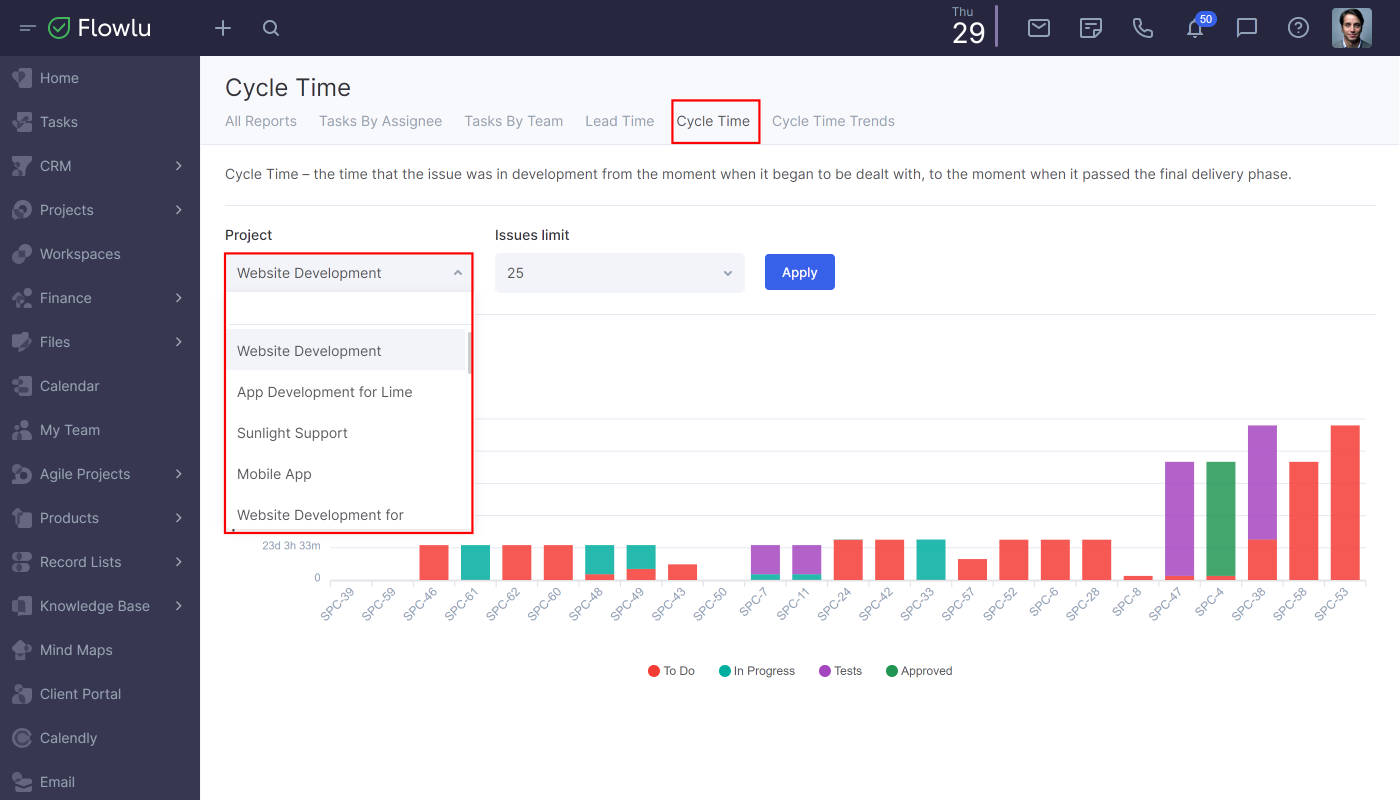Click the Agile Projects sidebar icon
Screen dimensions: 1400x800
[22, 474]
